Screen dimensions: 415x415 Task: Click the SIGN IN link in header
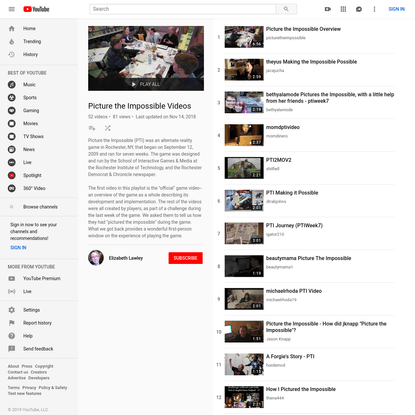396,9
